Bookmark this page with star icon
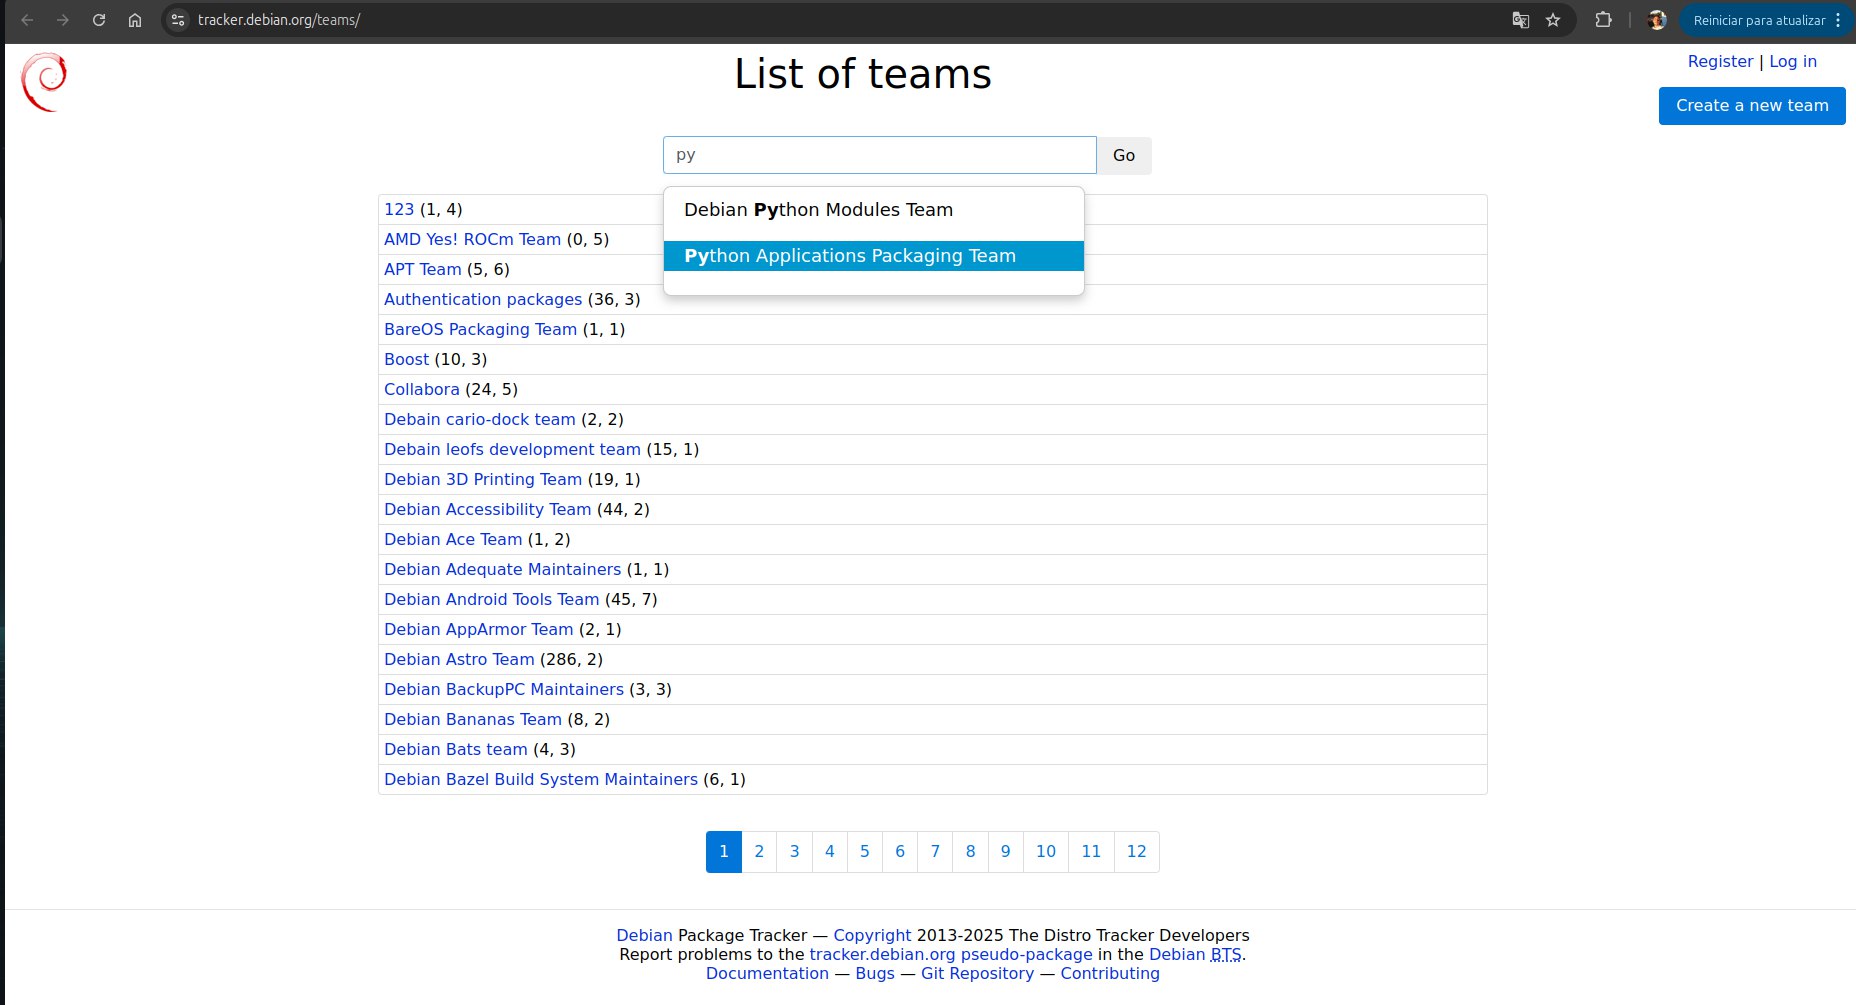Viewport: 1856px width, 1005px height. [1553, 20]
